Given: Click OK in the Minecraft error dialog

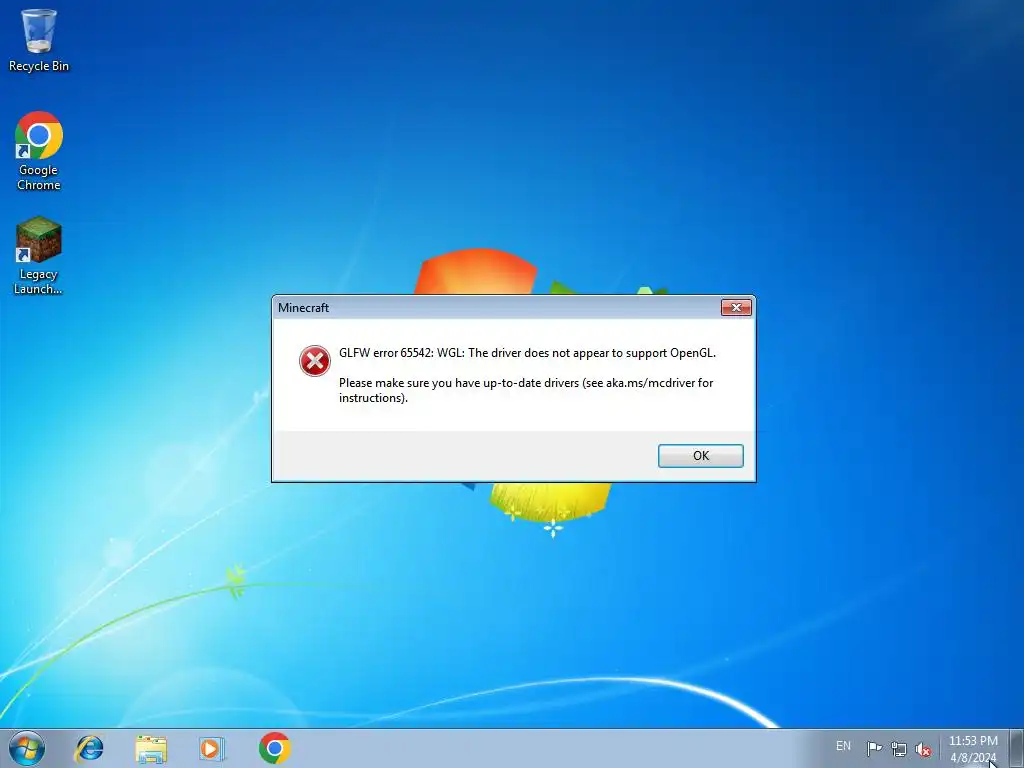Looking at the screenshot, I should point(700,456).
